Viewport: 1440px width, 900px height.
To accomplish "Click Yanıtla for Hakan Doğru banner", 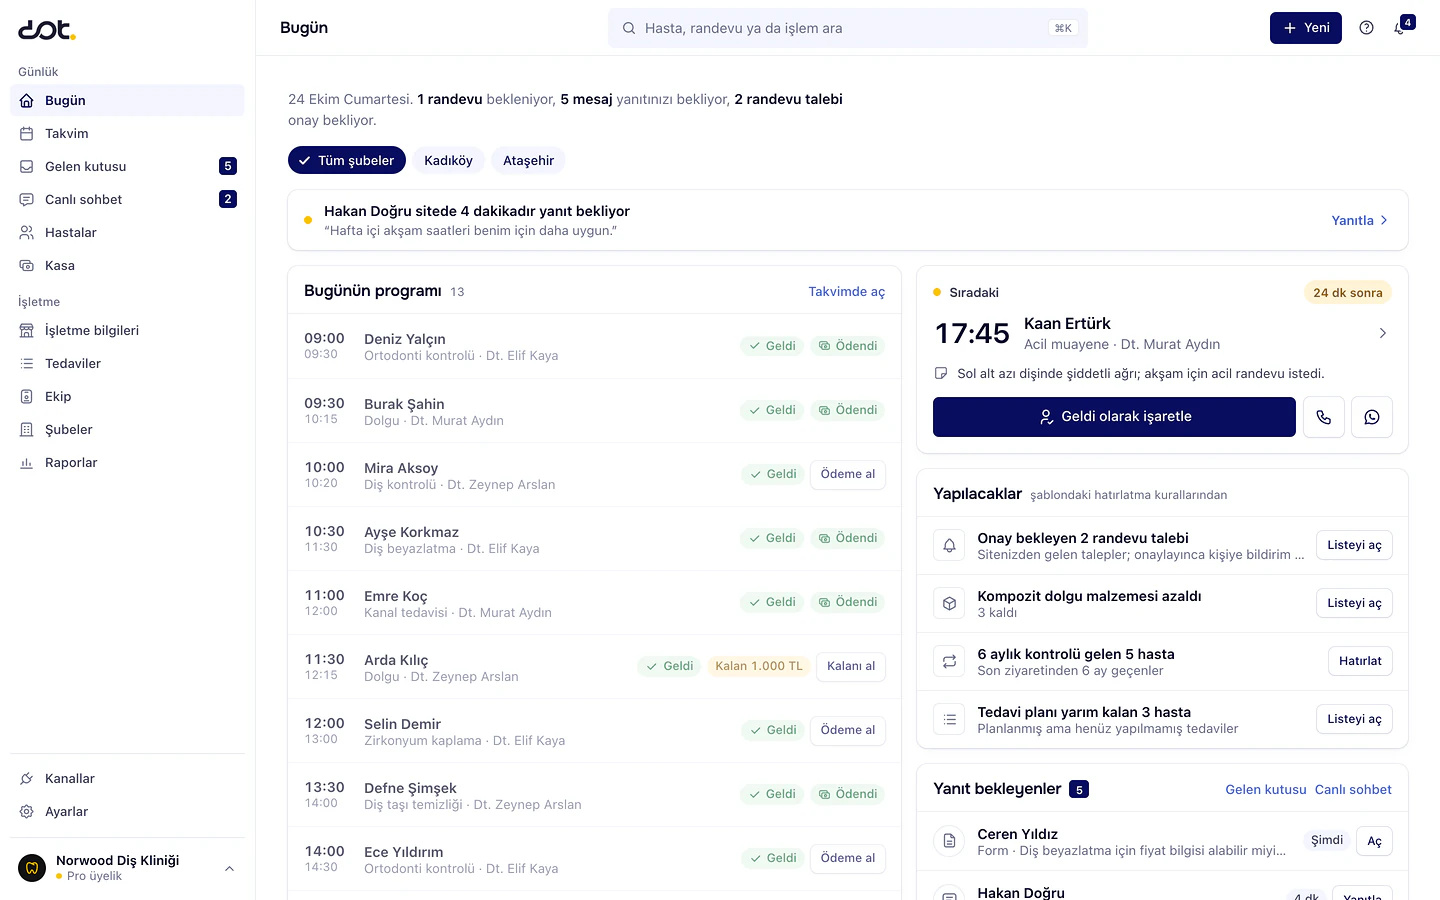I will coord(1360,220).
